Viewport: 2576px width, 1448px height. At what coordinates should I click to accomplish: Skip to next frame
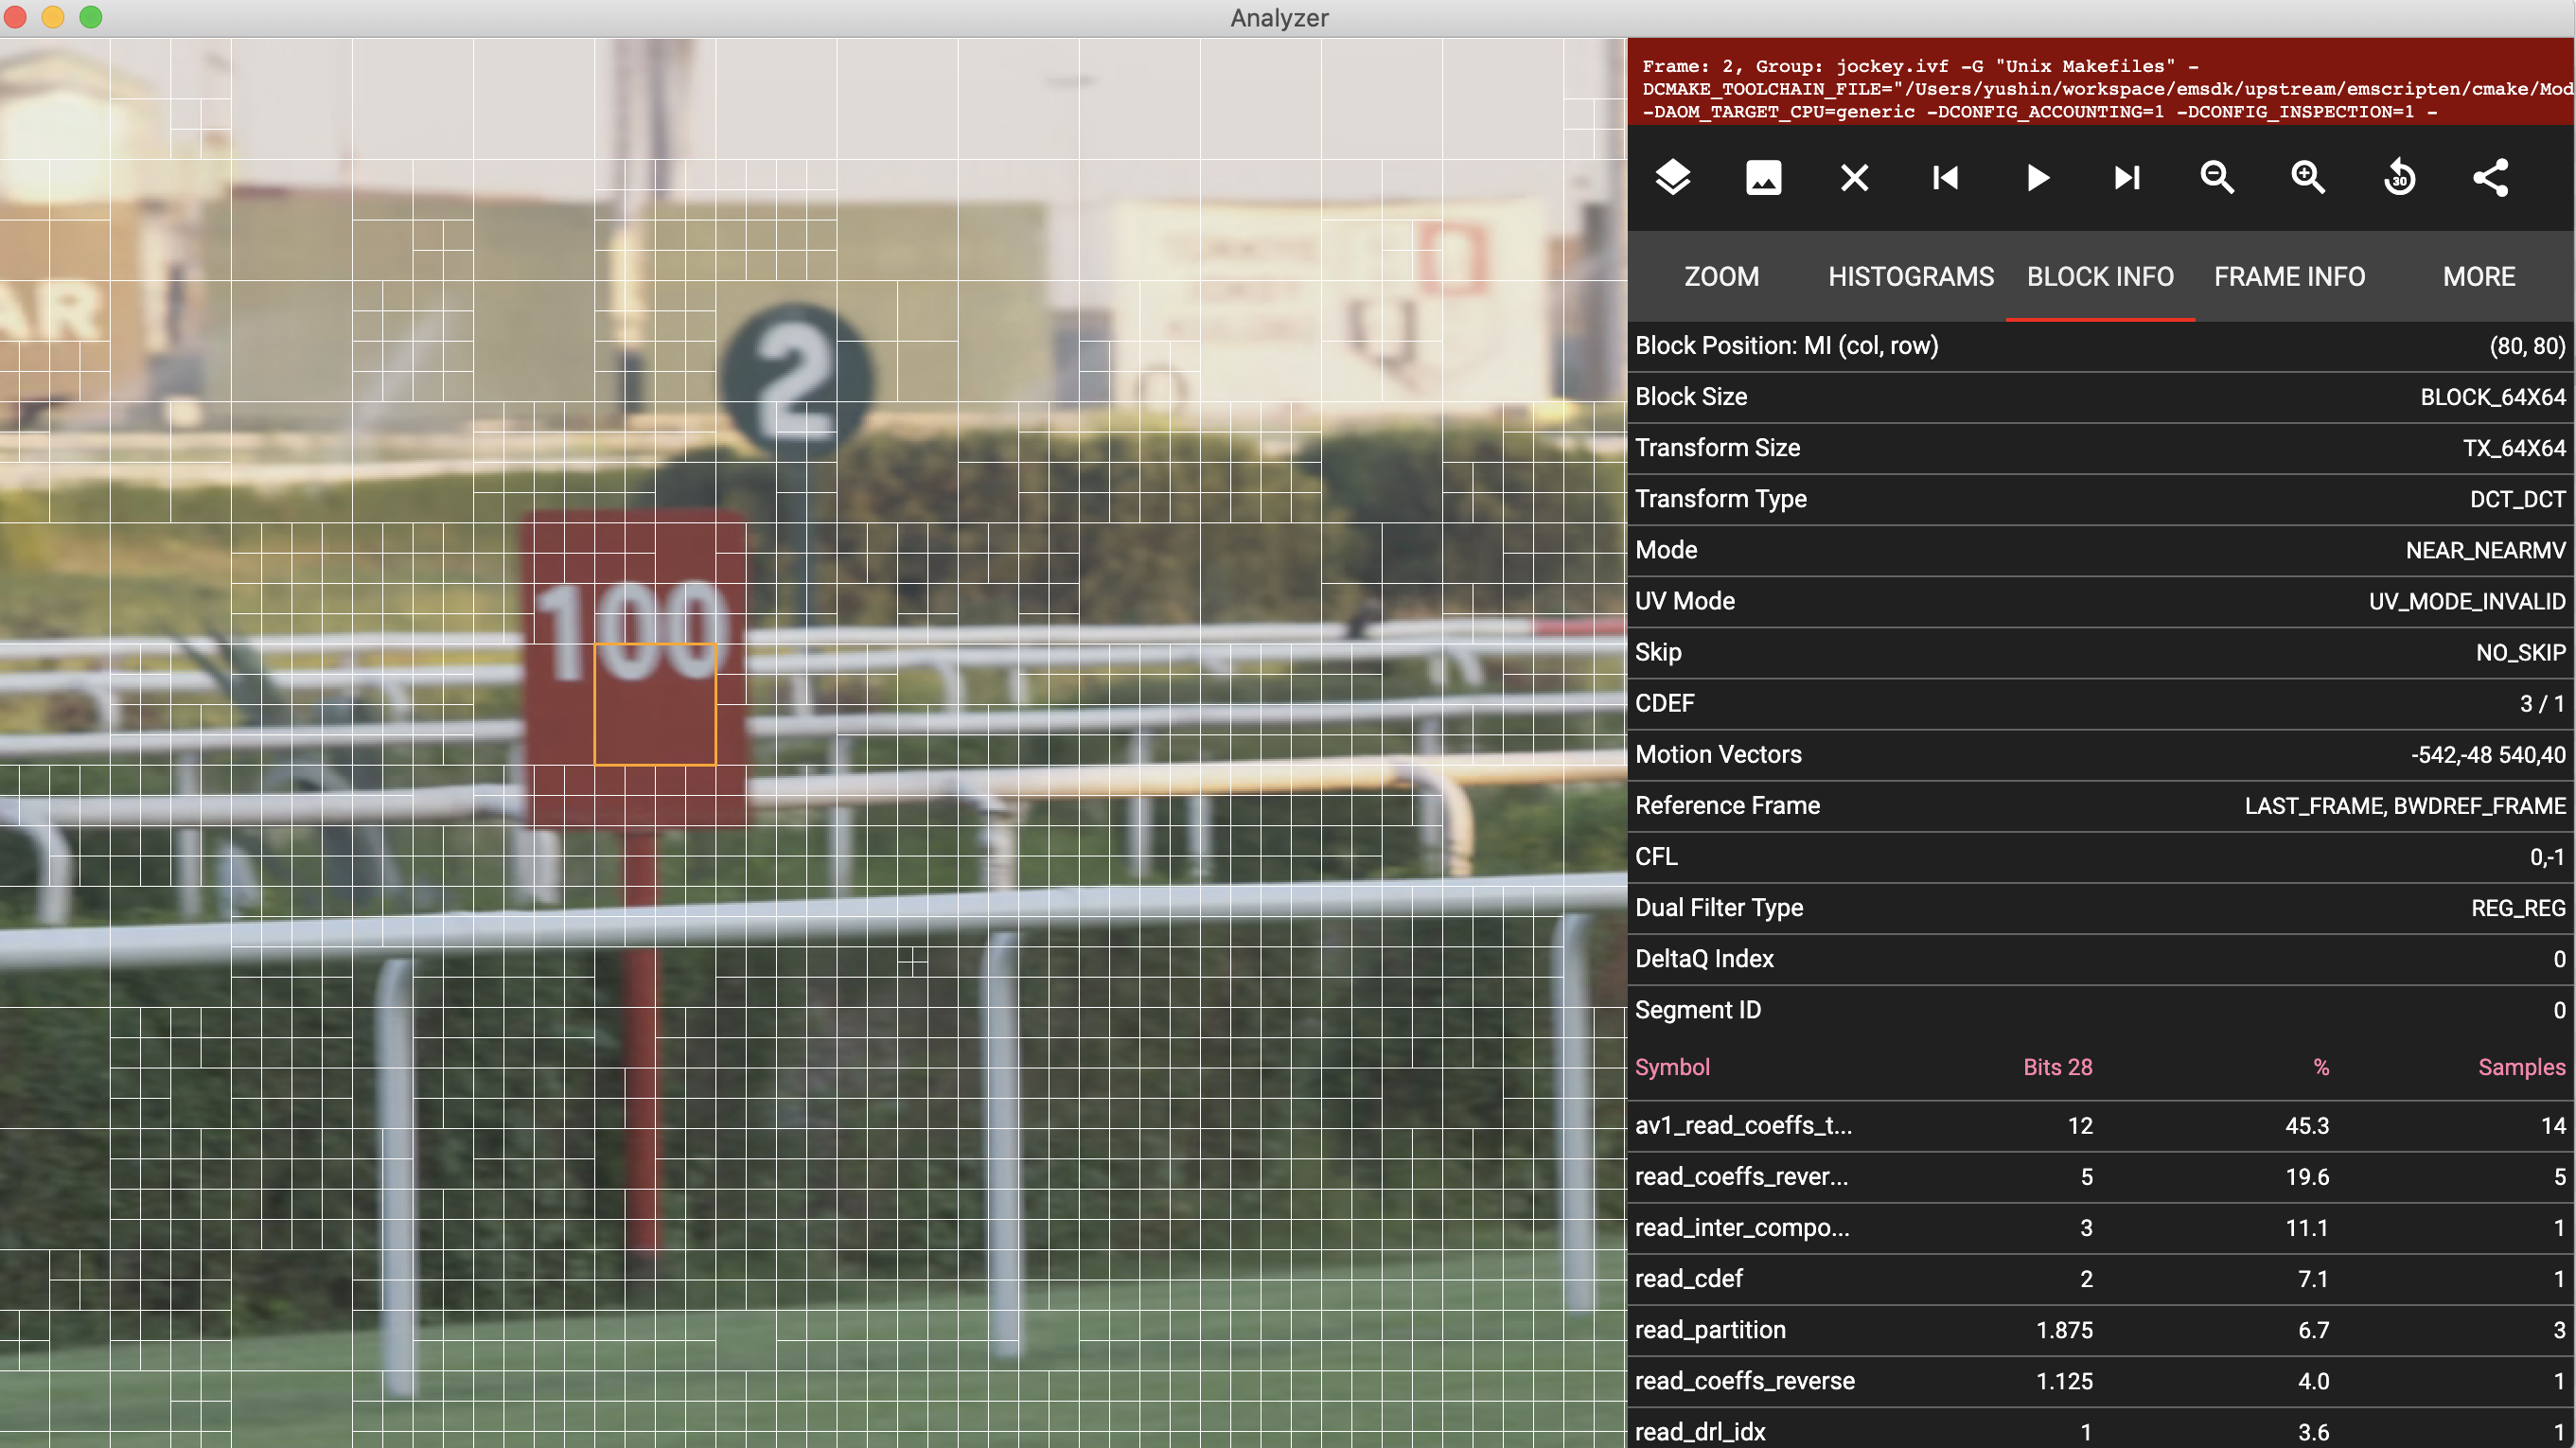point(2127,178)
